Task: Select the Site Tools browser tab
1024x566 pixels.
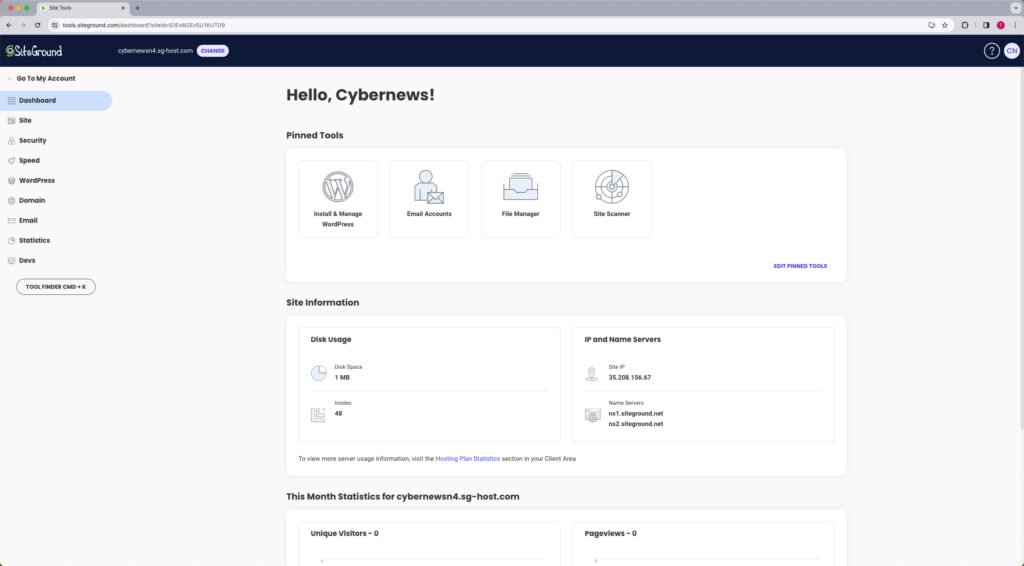Action: [82, 8]
